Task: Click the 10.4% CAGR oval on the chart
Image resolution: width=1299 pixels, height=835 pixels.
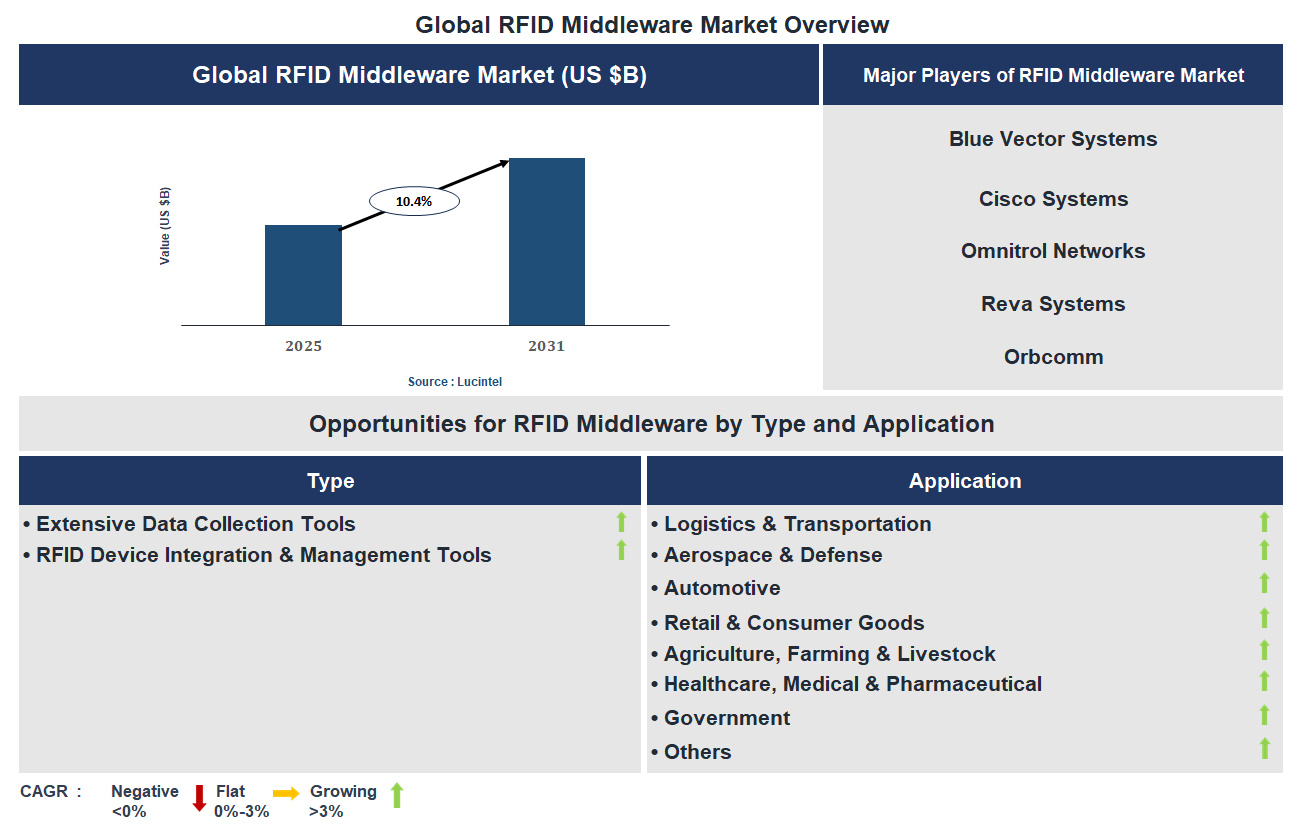Action: (x=414, y=200)
